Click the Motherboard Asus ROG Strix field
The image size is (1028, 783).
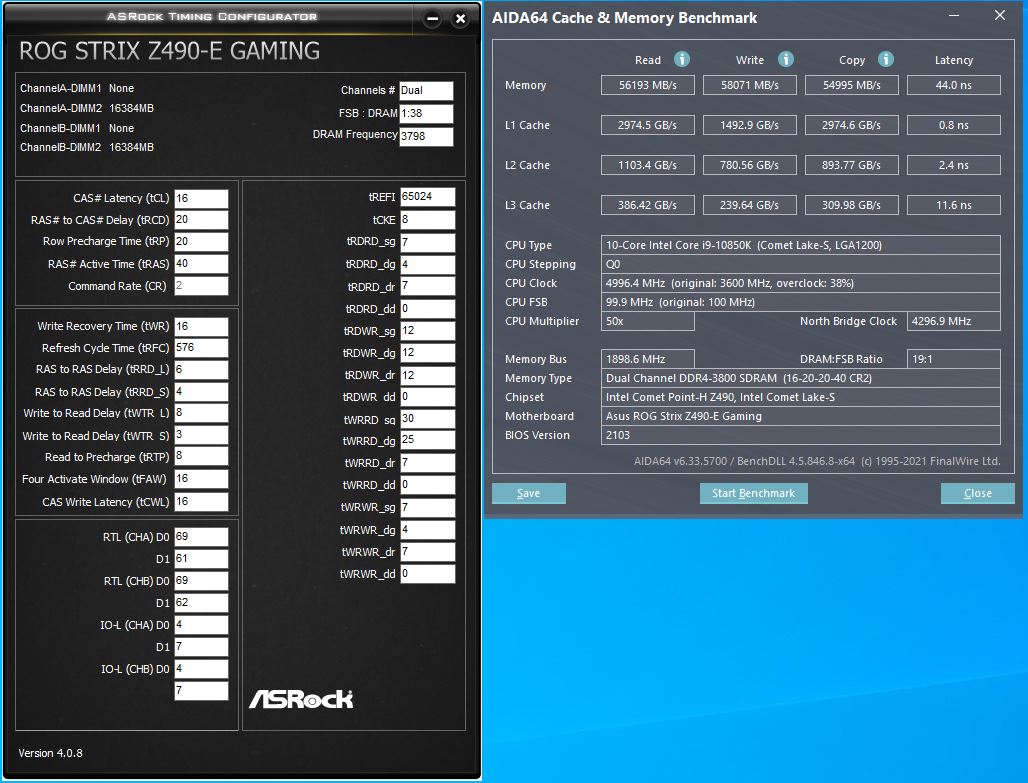click(x=801, y=416)
